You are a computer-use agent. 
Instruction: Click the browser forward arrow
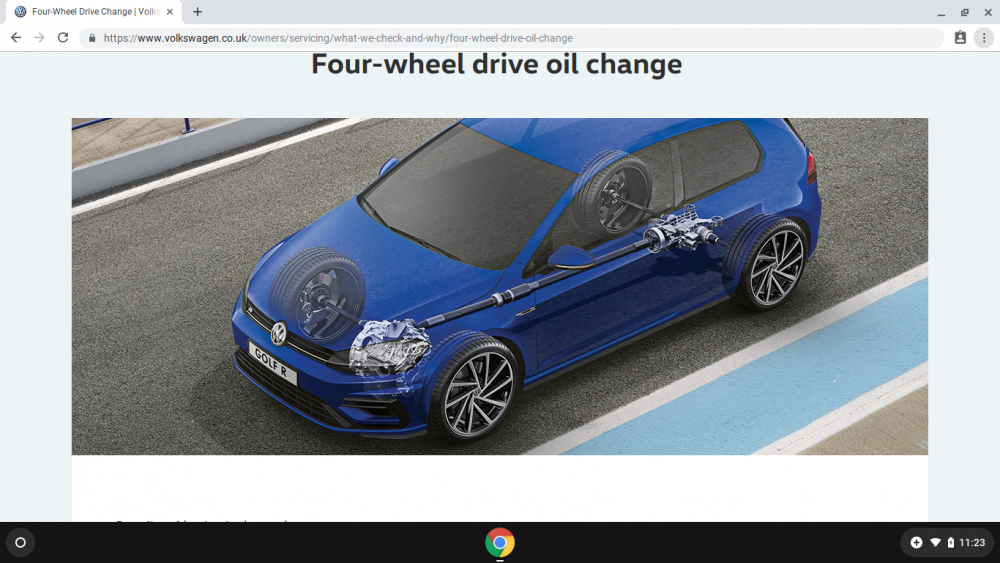[40, 38]
